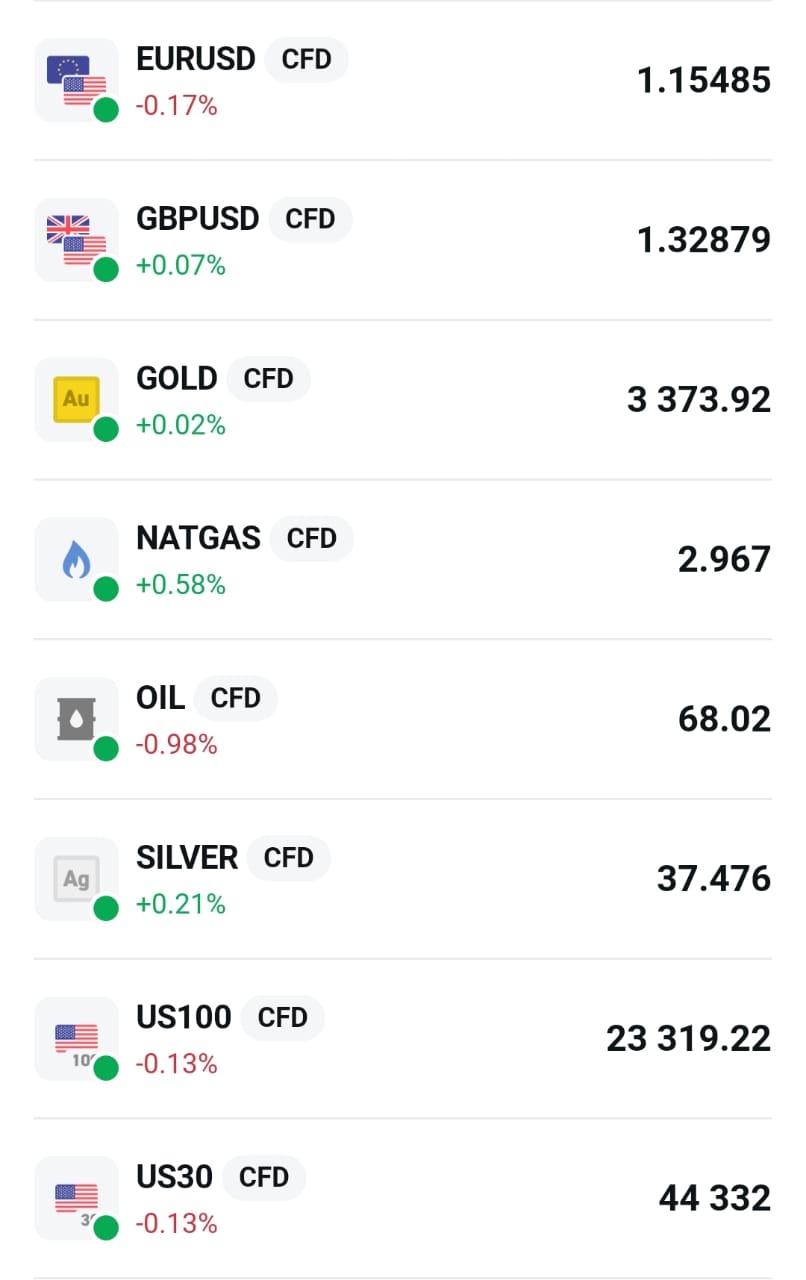Screen dimensions: 806x1280
Task: Select the GOLD Au icon
Action: 76,399
